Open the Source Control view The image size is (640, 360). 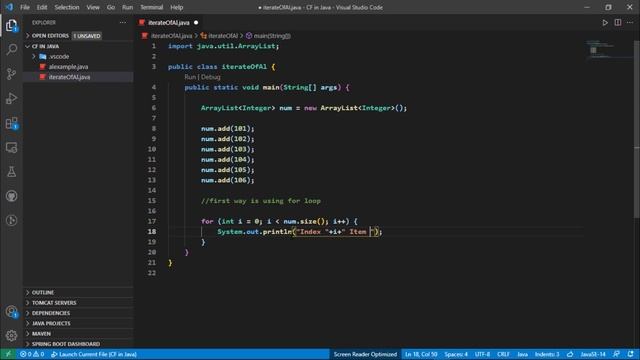pyautogui.click(x=11, y=74)
